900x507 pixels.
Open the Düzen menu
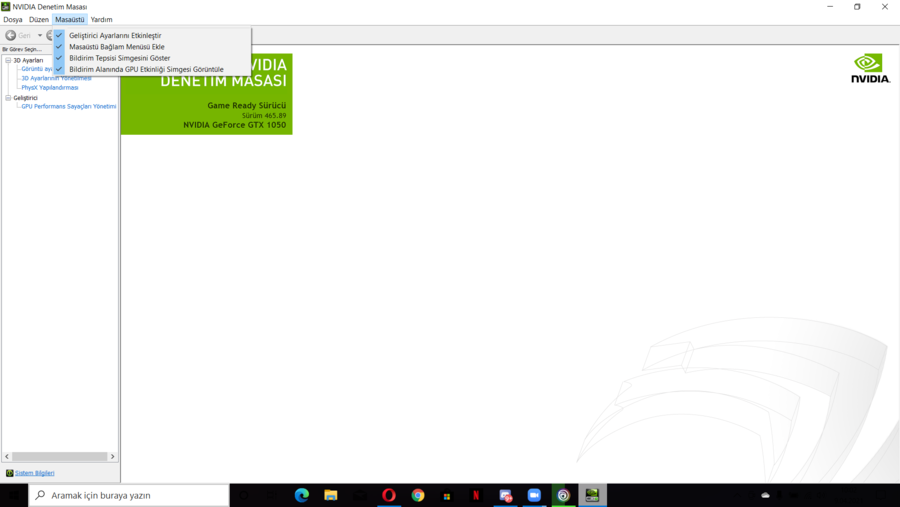39,20
